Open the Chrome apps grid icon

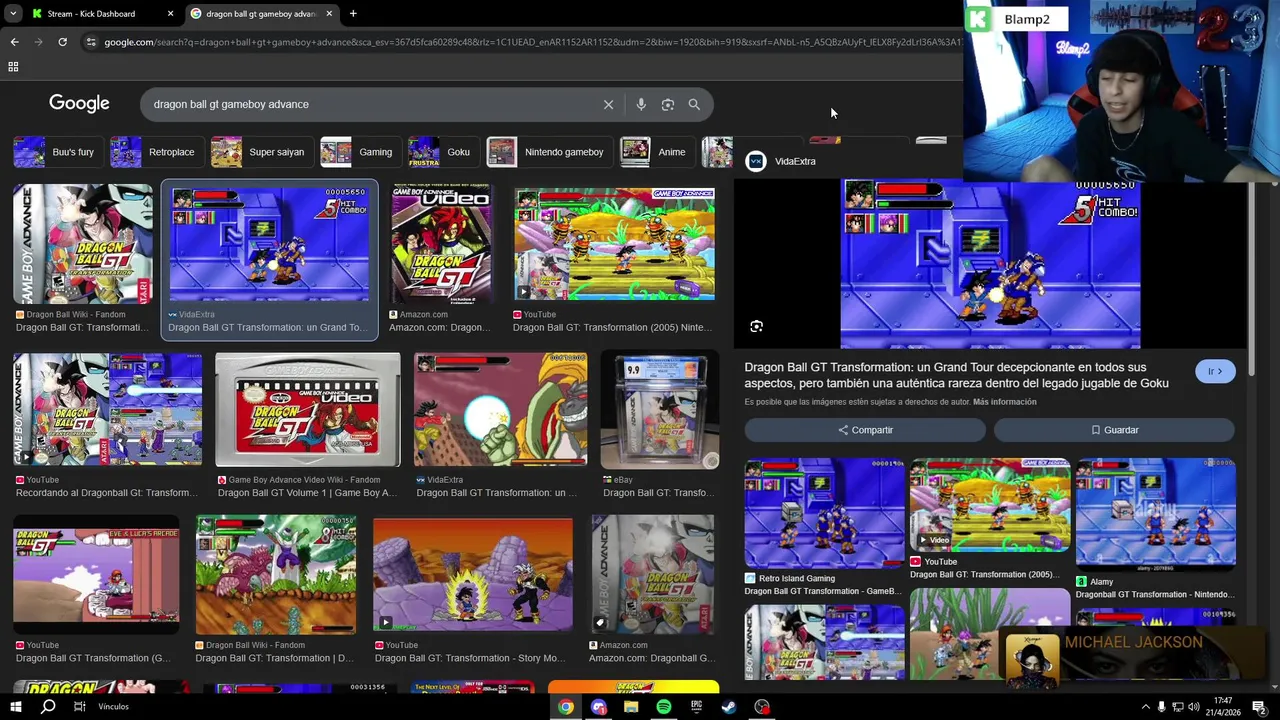coord(13,67)
